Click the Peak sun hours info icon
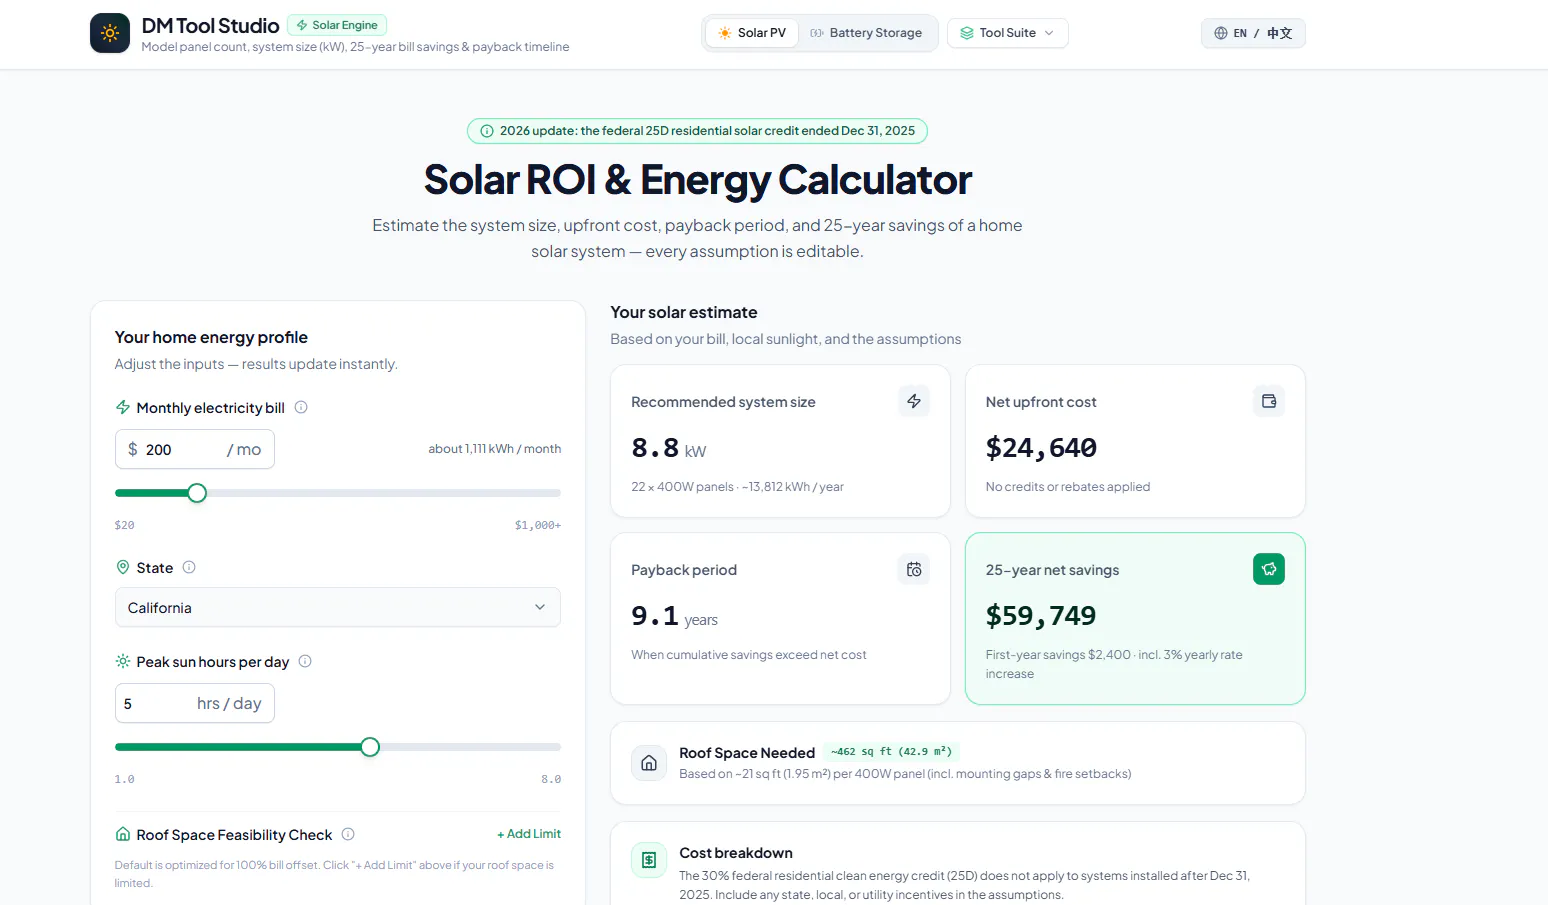 305,661
